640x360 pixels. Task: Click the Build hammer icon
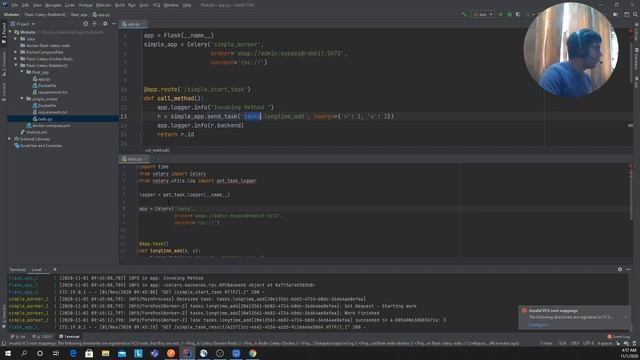pyautogui.click(x=464, y=14)
